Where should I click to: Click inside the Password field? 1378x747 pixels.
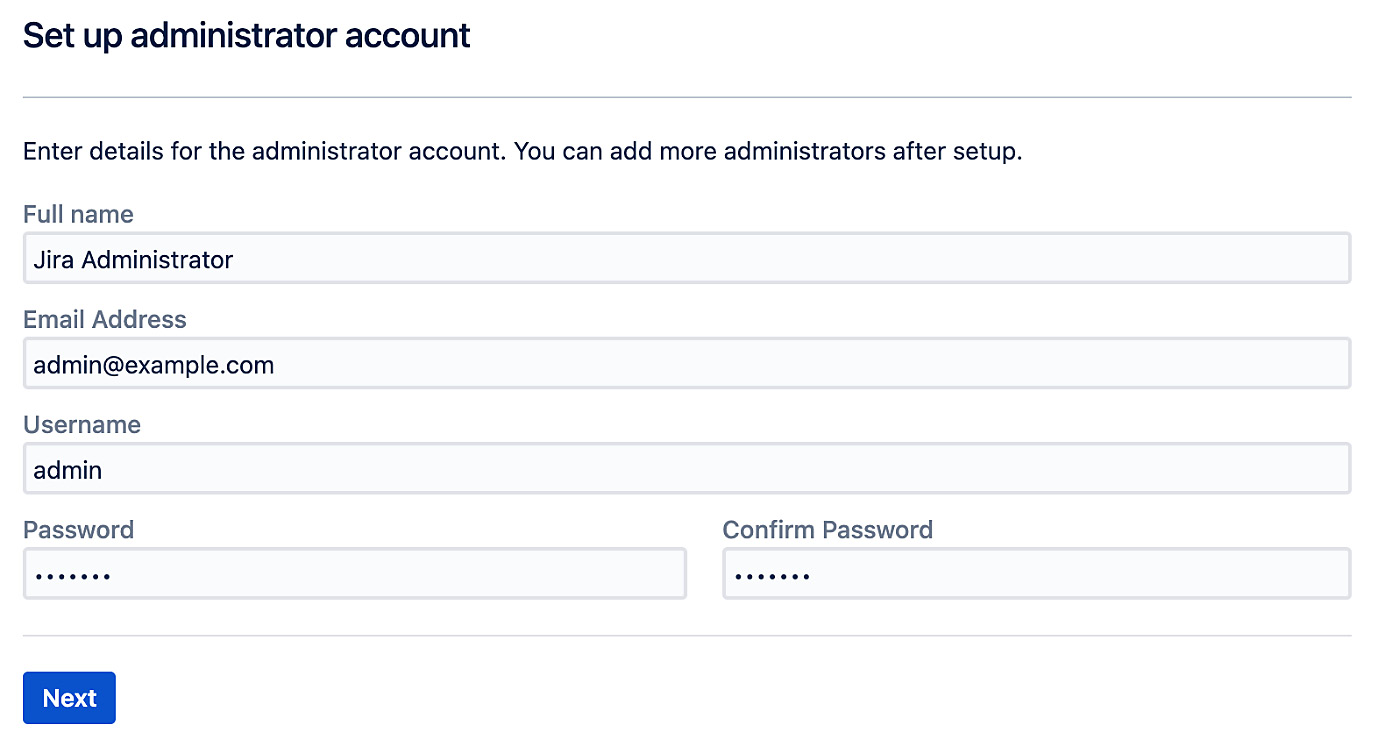tap(354, 573)
